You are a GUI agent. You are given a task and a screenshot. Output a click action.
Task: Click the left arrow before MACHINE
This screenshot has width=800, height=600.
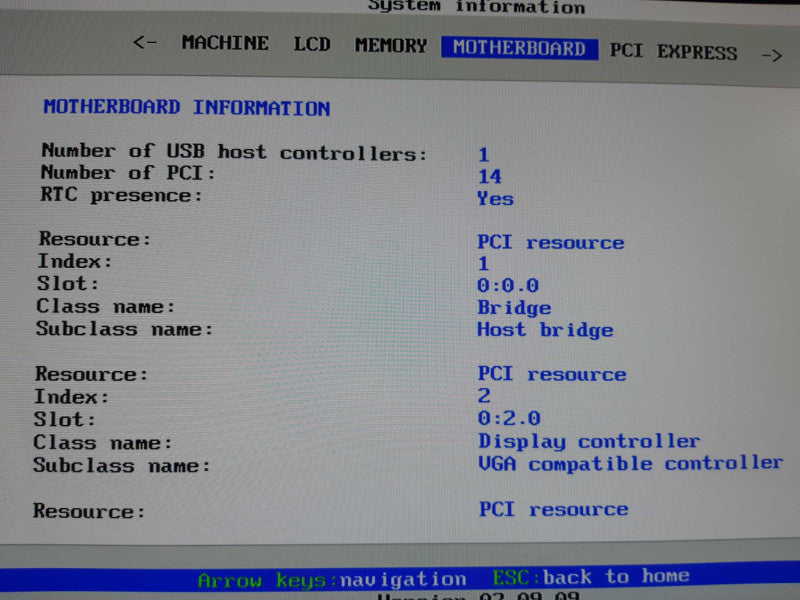pyautogui.click(x=144, y=42)
